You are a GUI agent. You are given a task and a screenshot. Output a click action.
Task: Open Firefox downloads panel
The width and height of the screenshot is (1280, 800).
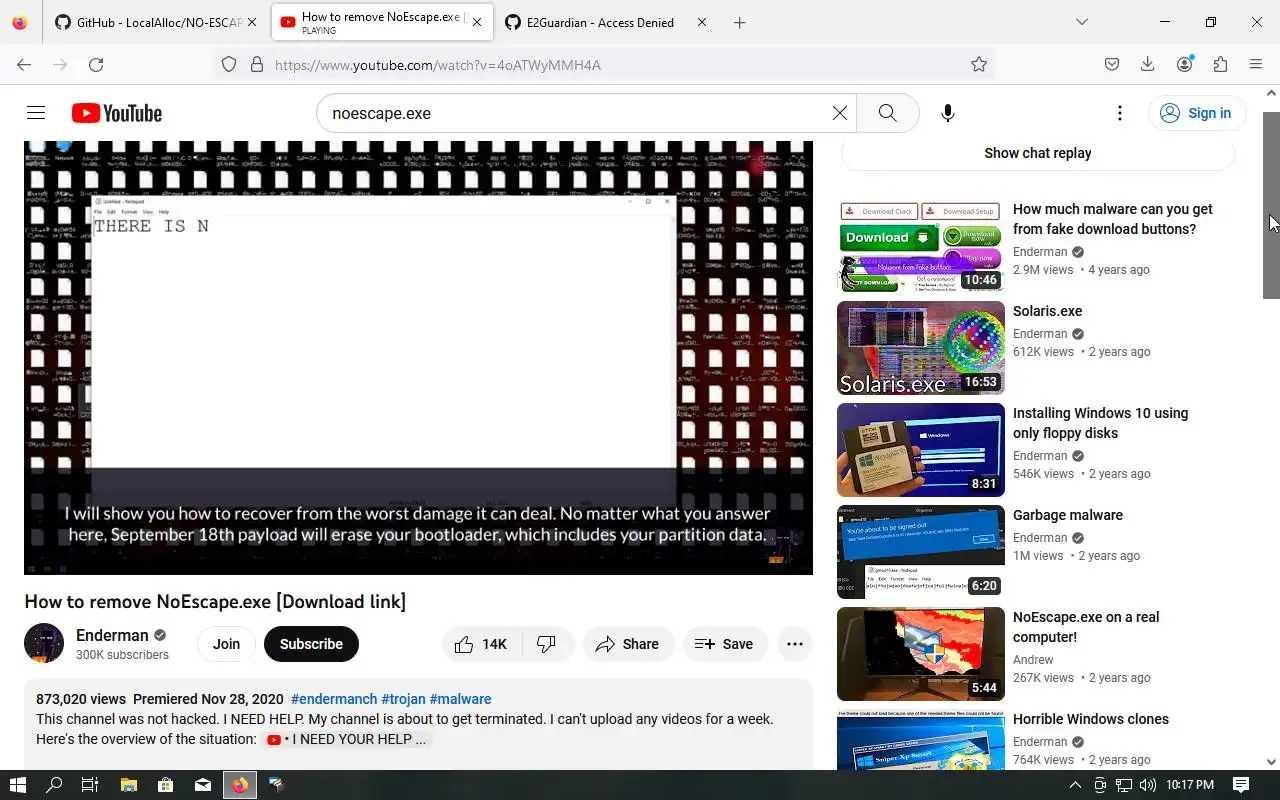[1148, 65]
